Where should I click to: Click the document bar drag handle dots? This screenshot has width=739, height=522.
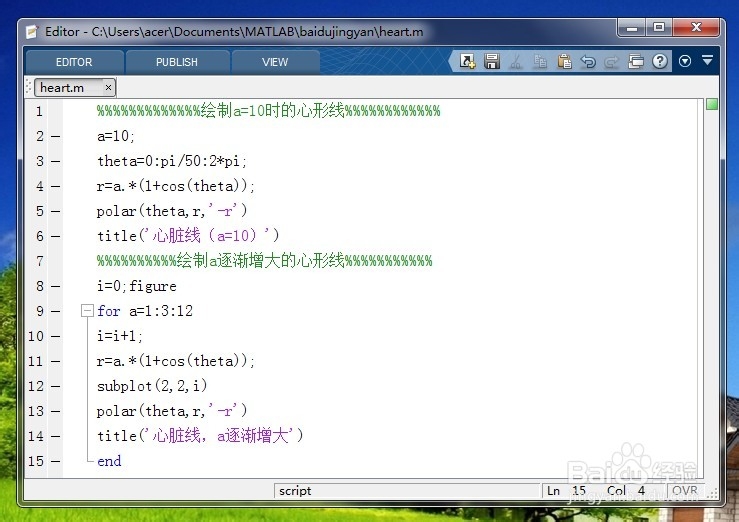coord(28,87)
